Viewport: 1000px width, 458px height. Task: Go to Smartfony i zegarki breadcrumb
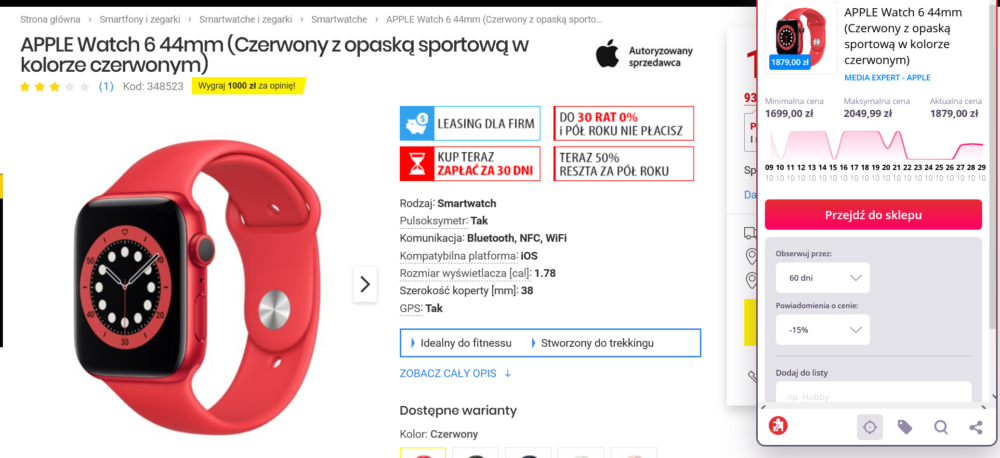[140, 20]
